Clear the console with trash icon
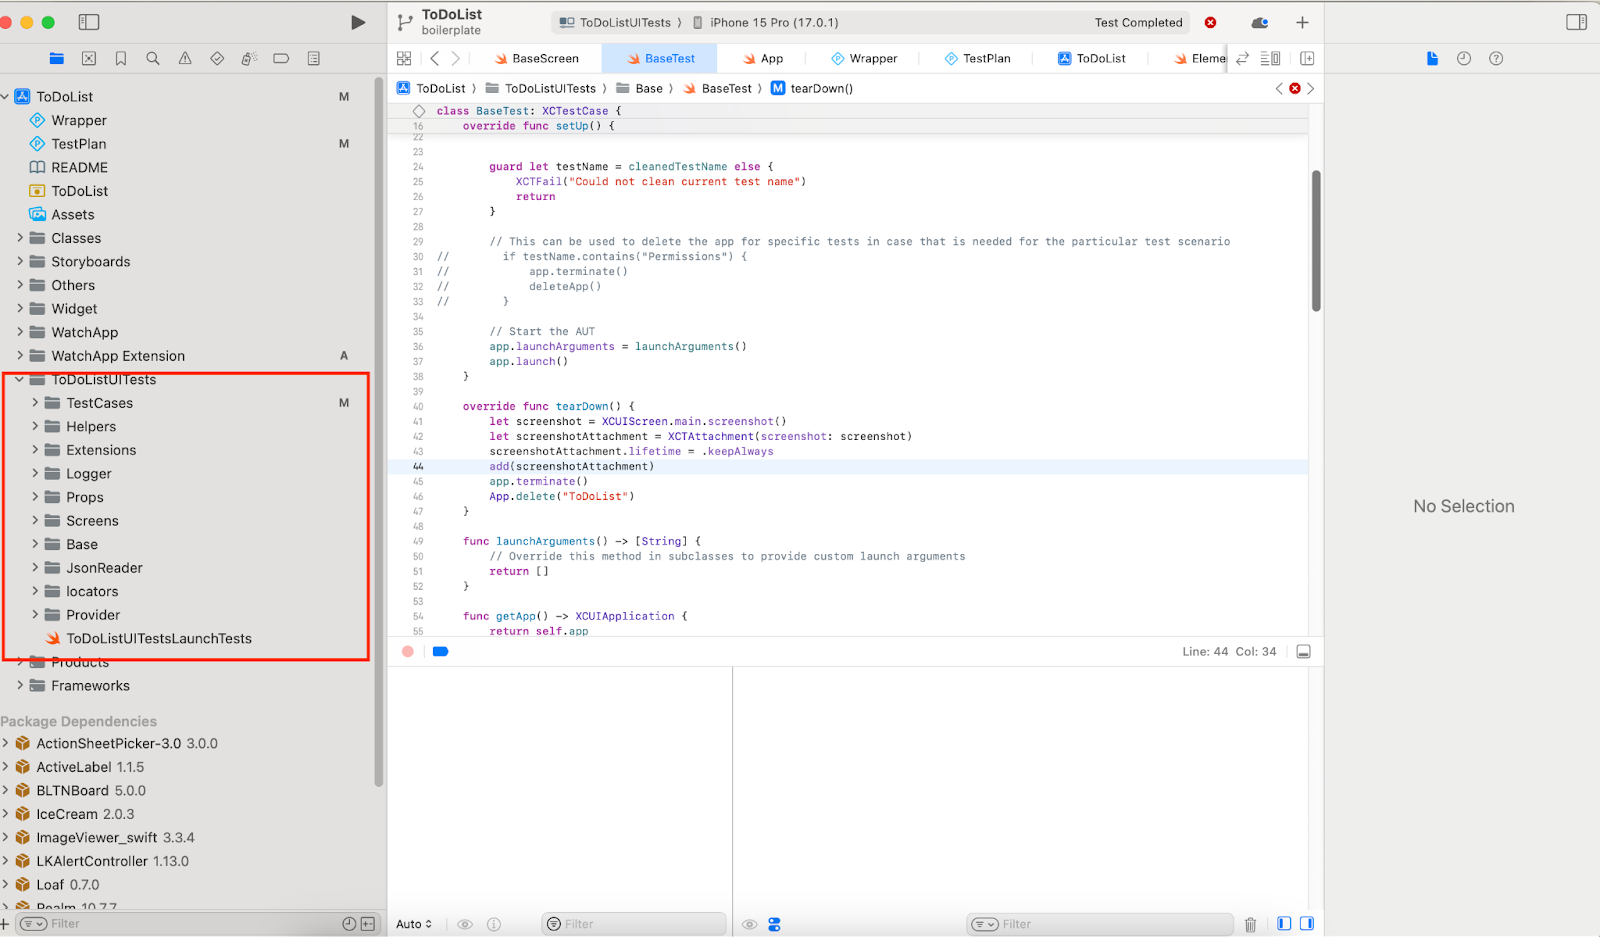Screen dimensions: 1600x937 (1250, 925)
